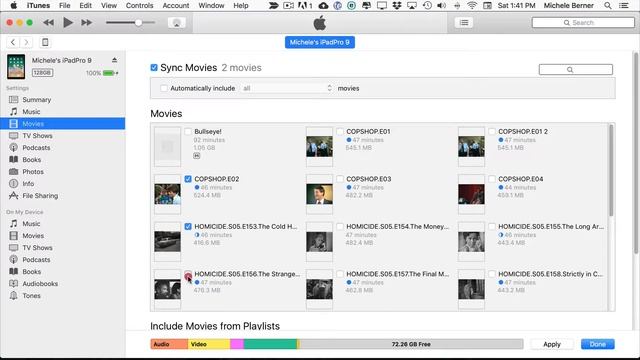Click the Audio segment of storage bar

[169, 344]
